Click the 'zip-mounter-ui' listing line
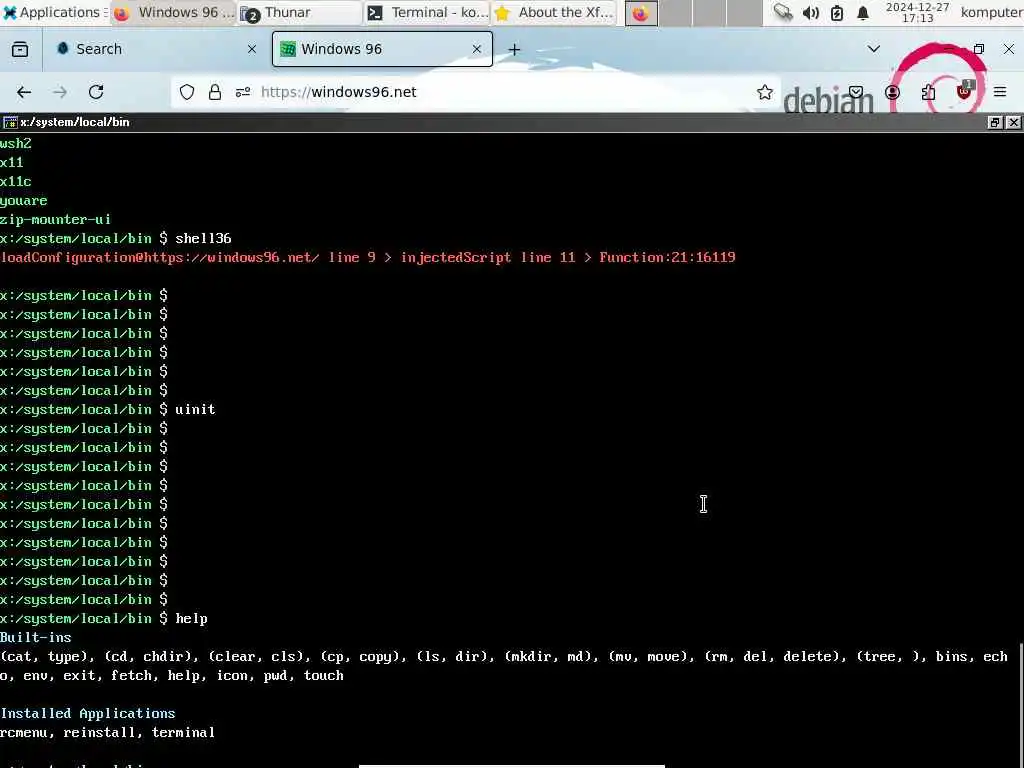Viewport: 1024px width, 768px height. point(56,219)
